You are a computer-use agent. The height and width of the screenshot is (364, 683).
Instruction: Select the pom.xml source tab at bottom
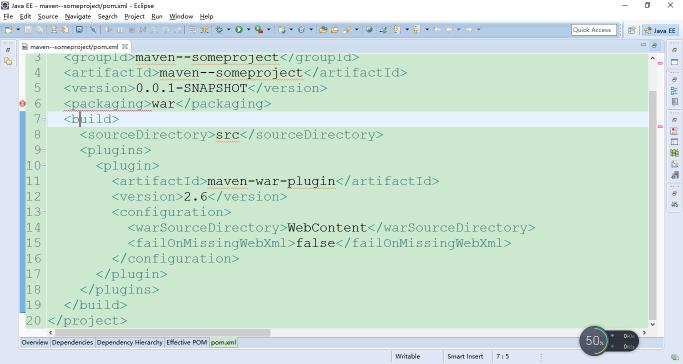click(x=223, y=343)
